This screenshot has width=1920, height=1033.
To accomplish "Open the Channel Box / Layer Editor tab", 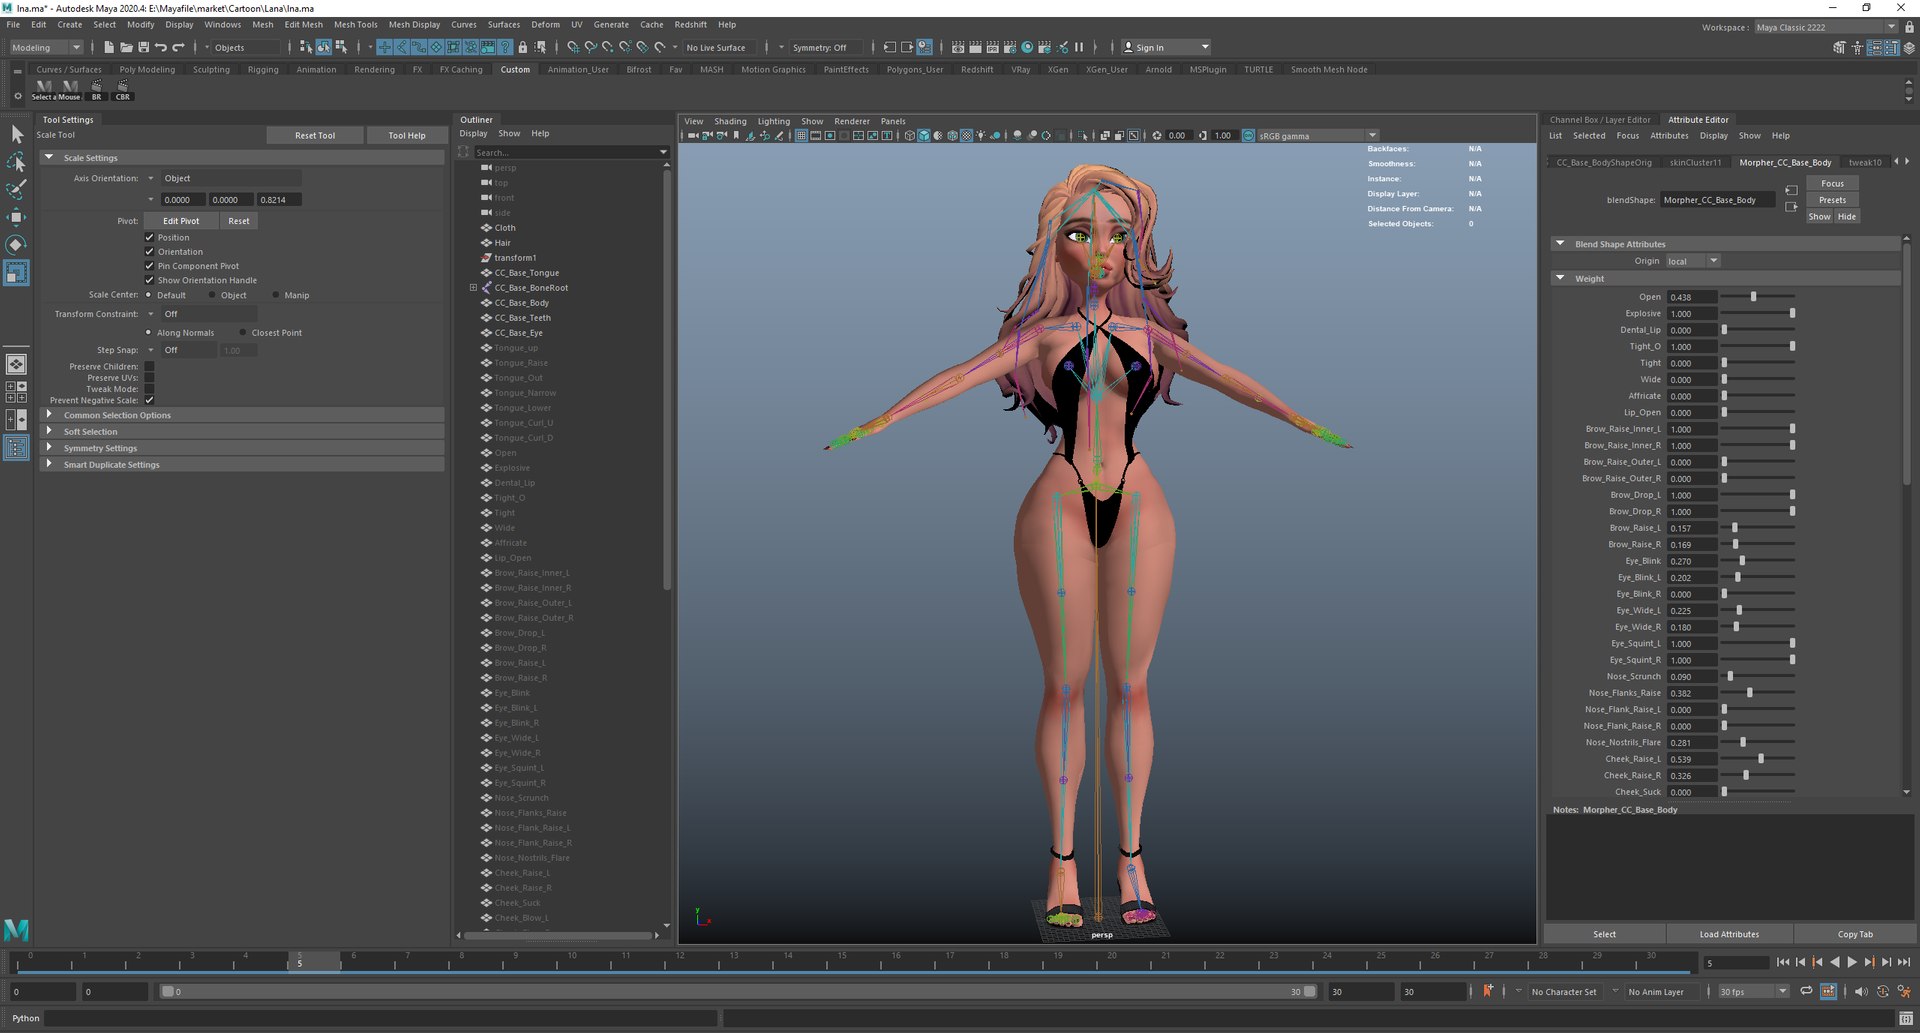I will 1600,119.
